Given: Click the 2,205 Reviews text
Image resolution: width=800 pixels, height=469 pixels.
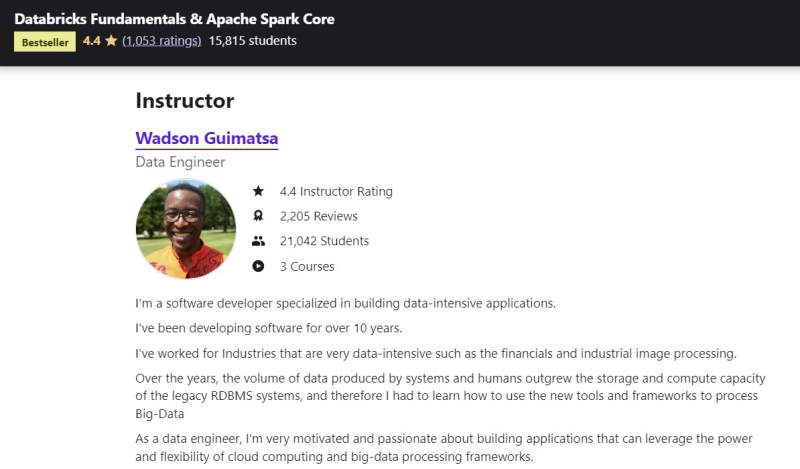Looking at the screenshot, I should pos(320,216).
